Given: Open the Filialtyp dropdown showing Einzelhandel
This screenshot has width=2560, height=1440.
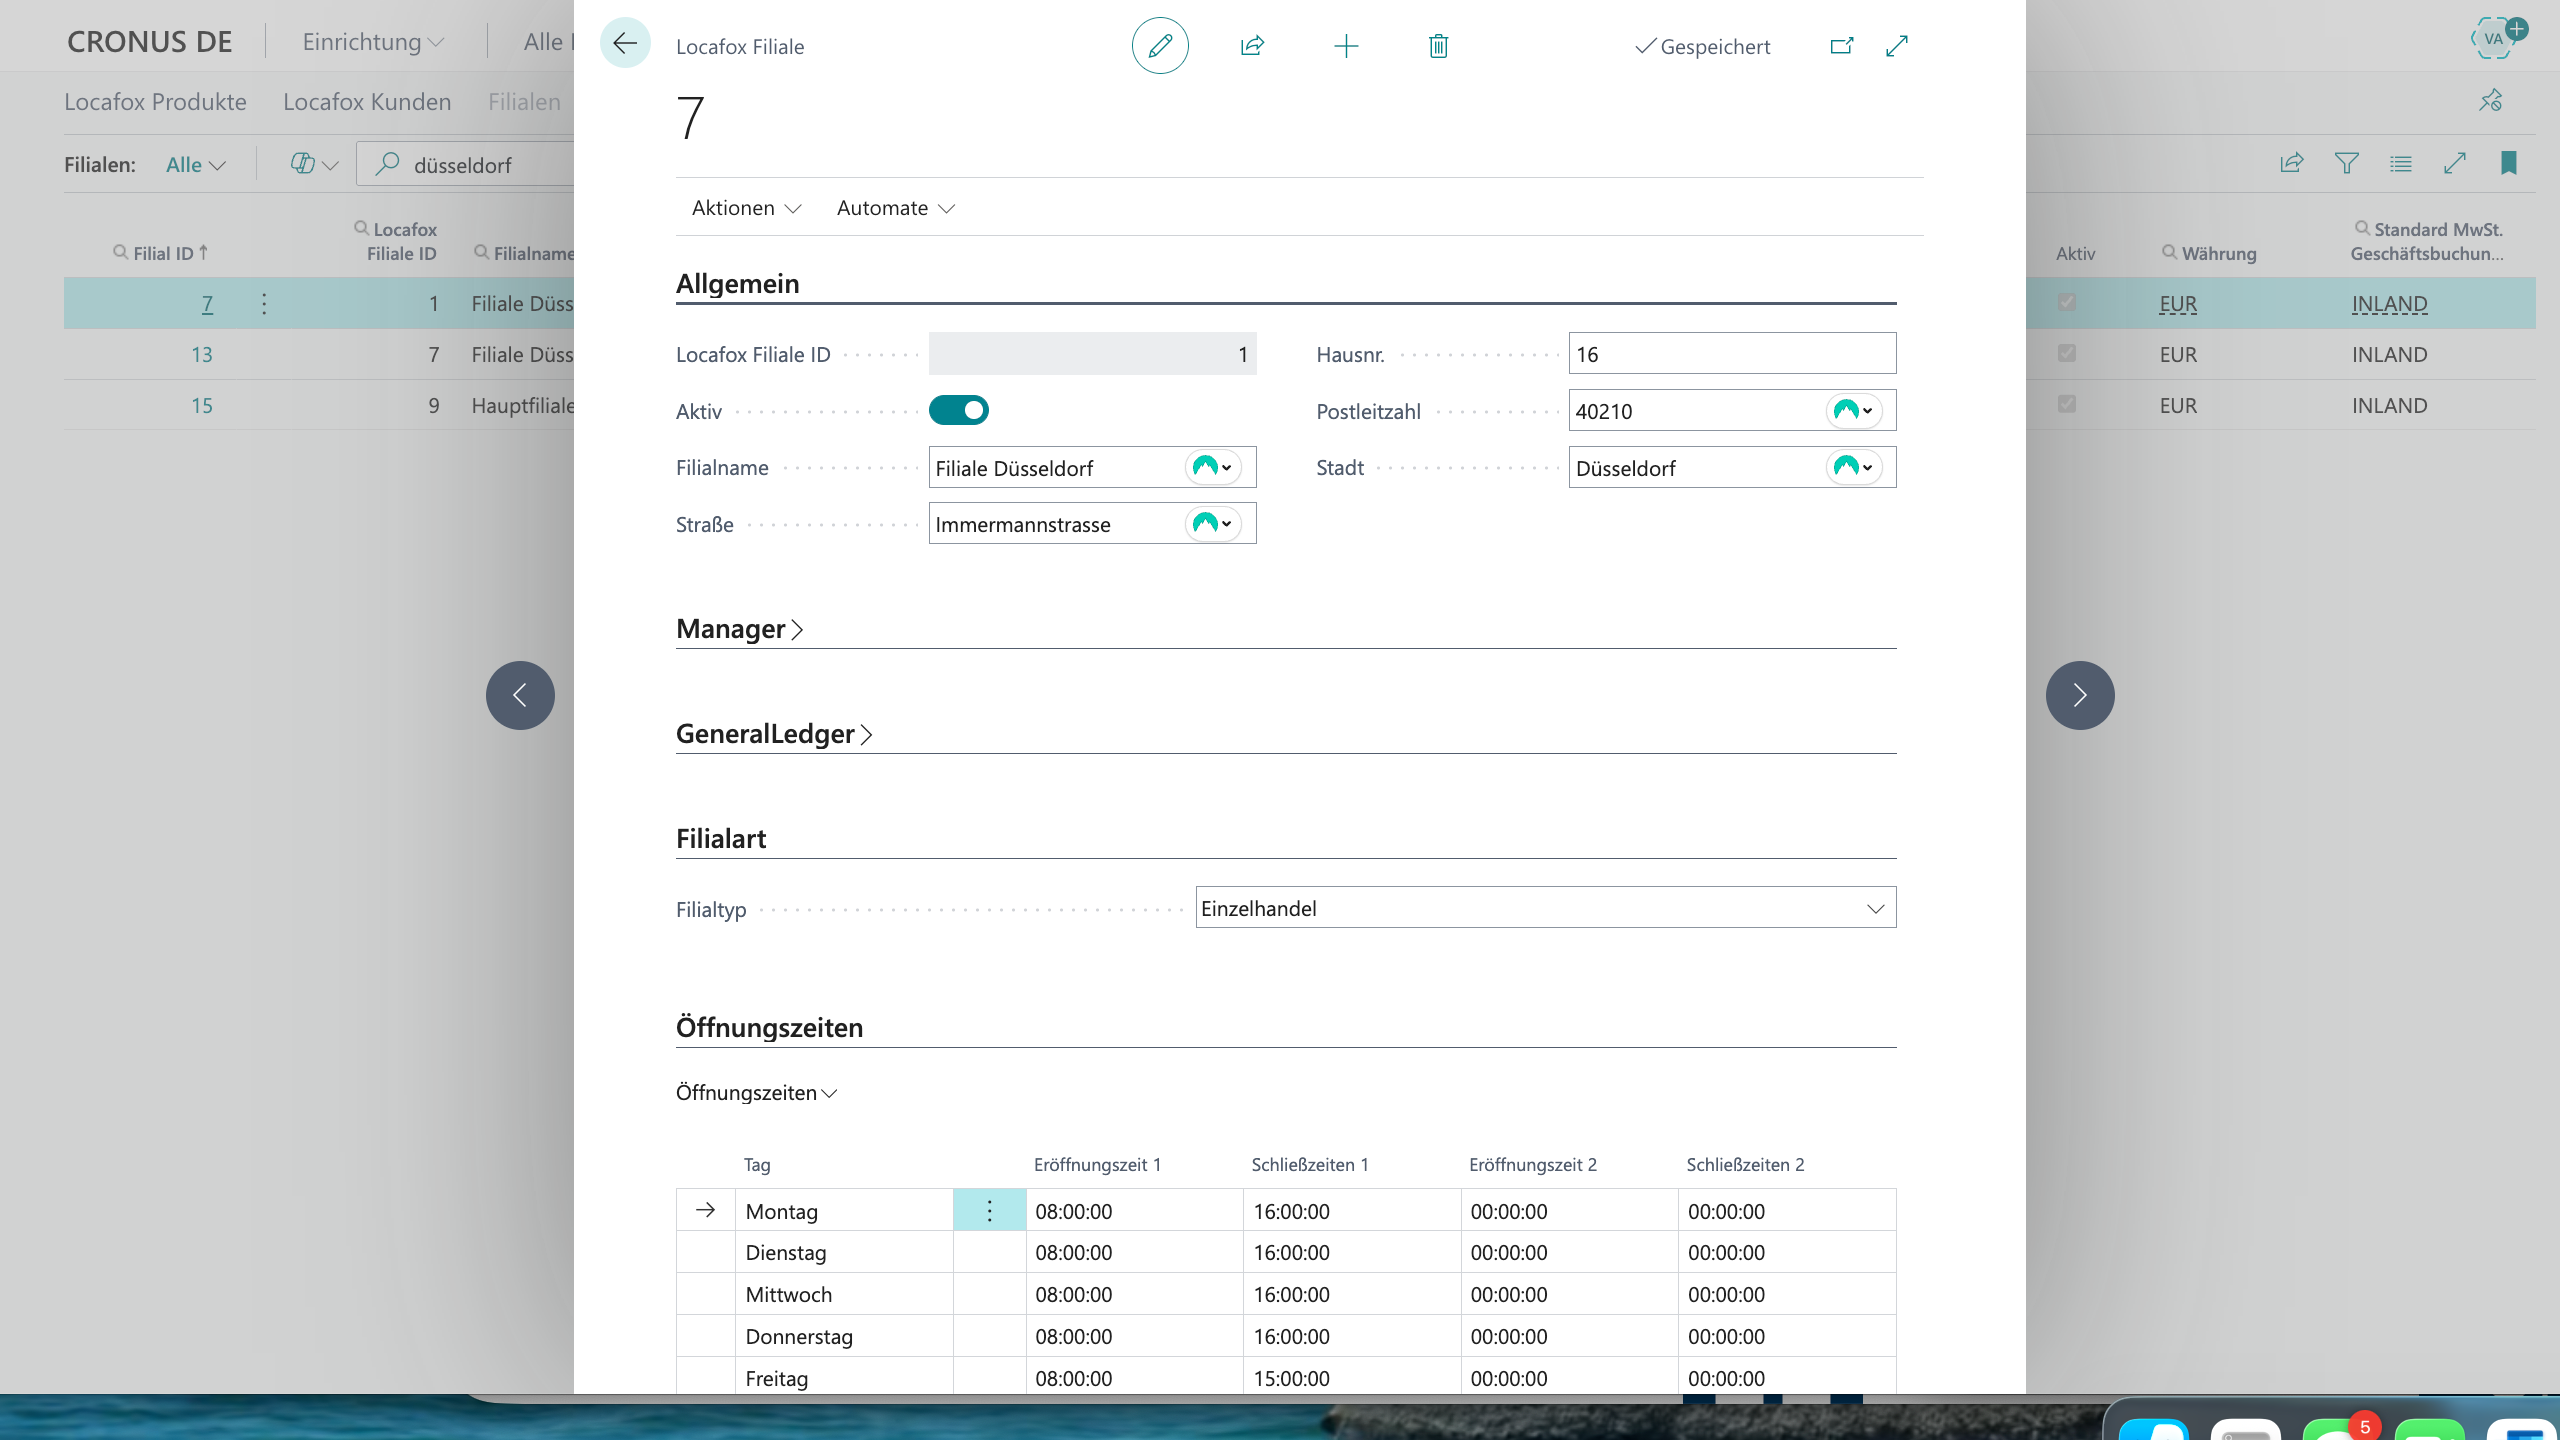Looking at the screenshot, I should (x=1545, y=908).
